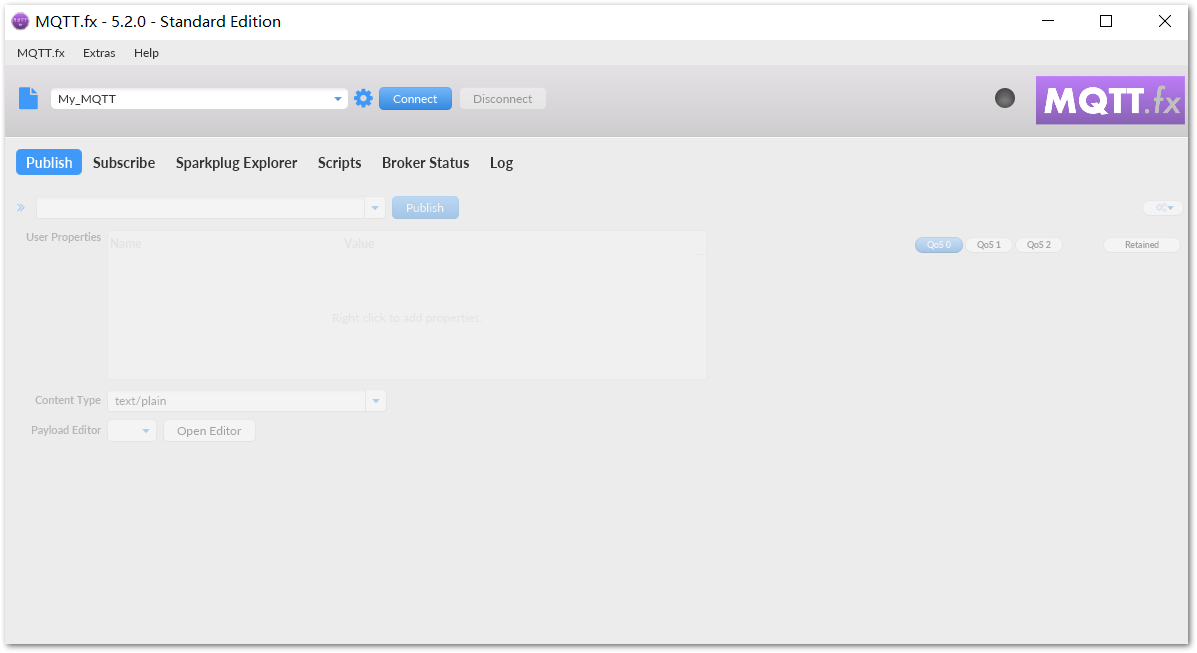Image resolution: width=1197 pixels, height=653 pixels.
Task: Open the Help menu
Action: 146,53
